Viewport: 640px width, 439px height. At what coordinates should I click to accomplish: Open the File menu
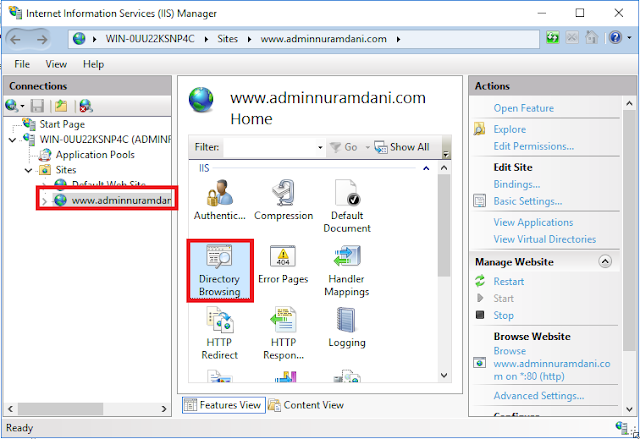click(x=22, y=64)
